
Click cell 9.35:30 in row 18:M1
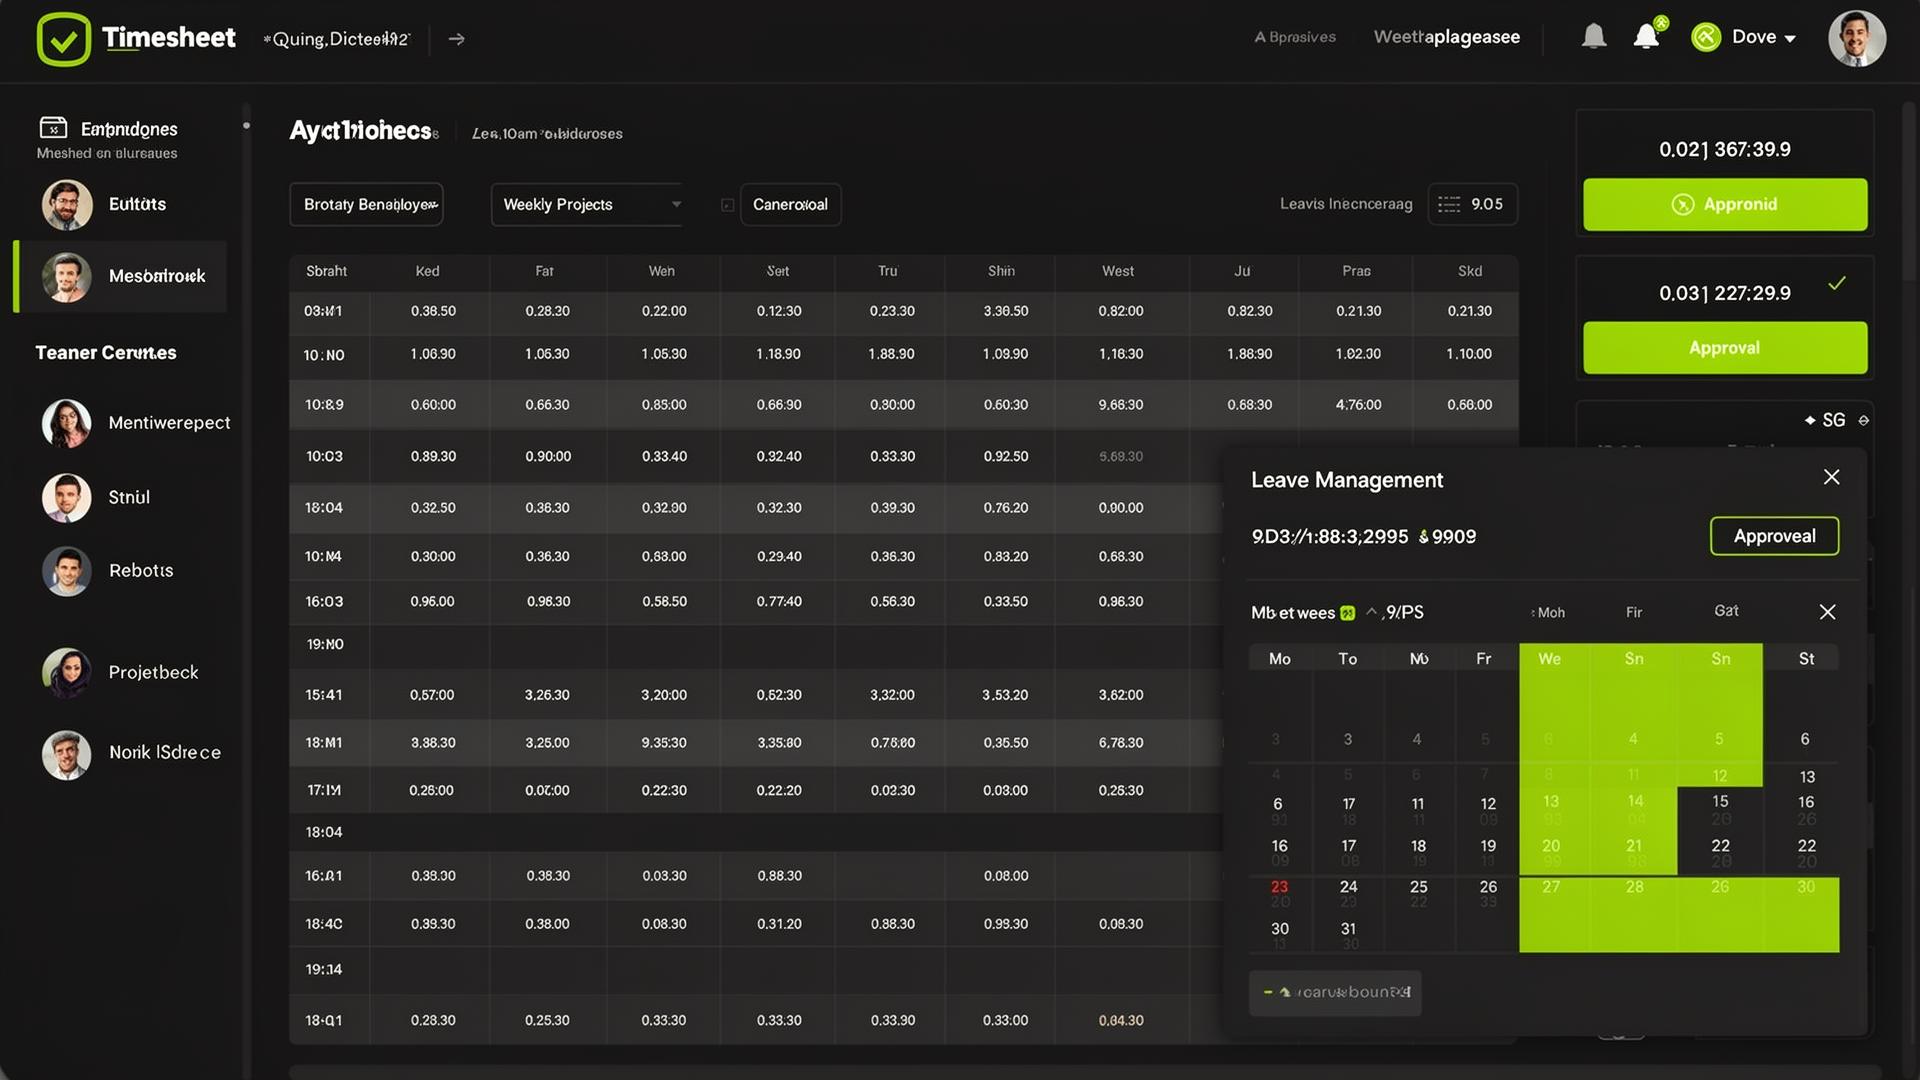click(664, 743)
